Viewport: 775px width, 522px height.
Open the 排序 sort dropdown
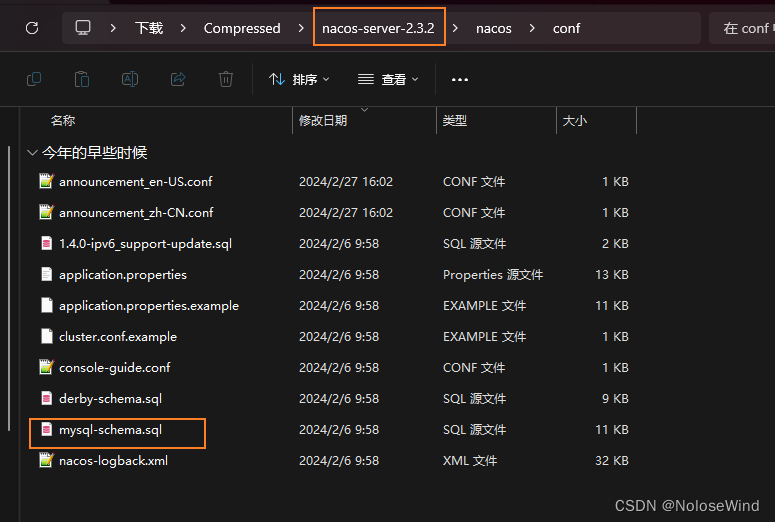[x=299, y=80]
